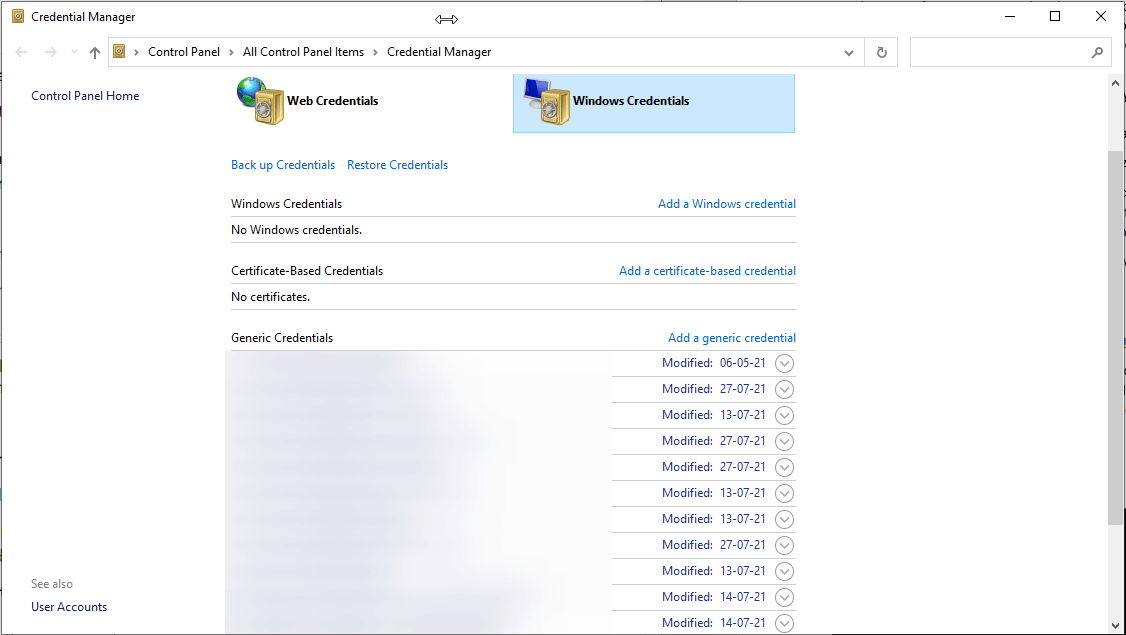Open Add a generic credential
Viewport: 1126px width, 635px height.
point(731,337)
